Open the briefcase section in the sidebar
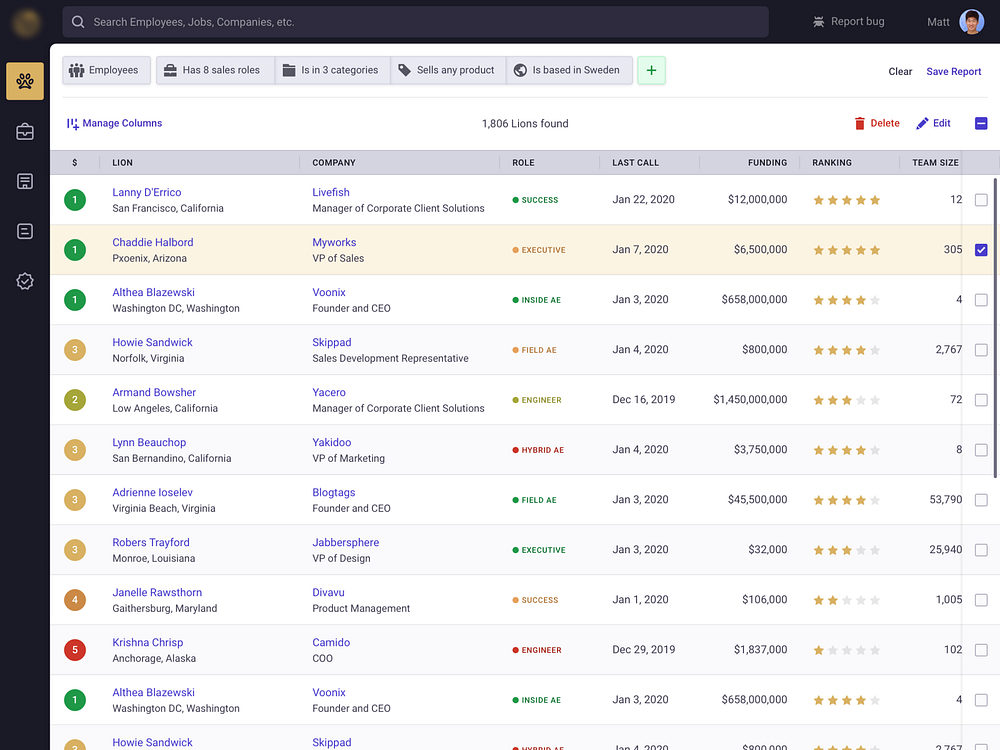Viewport: 1000px width, 750px height. 24,131
